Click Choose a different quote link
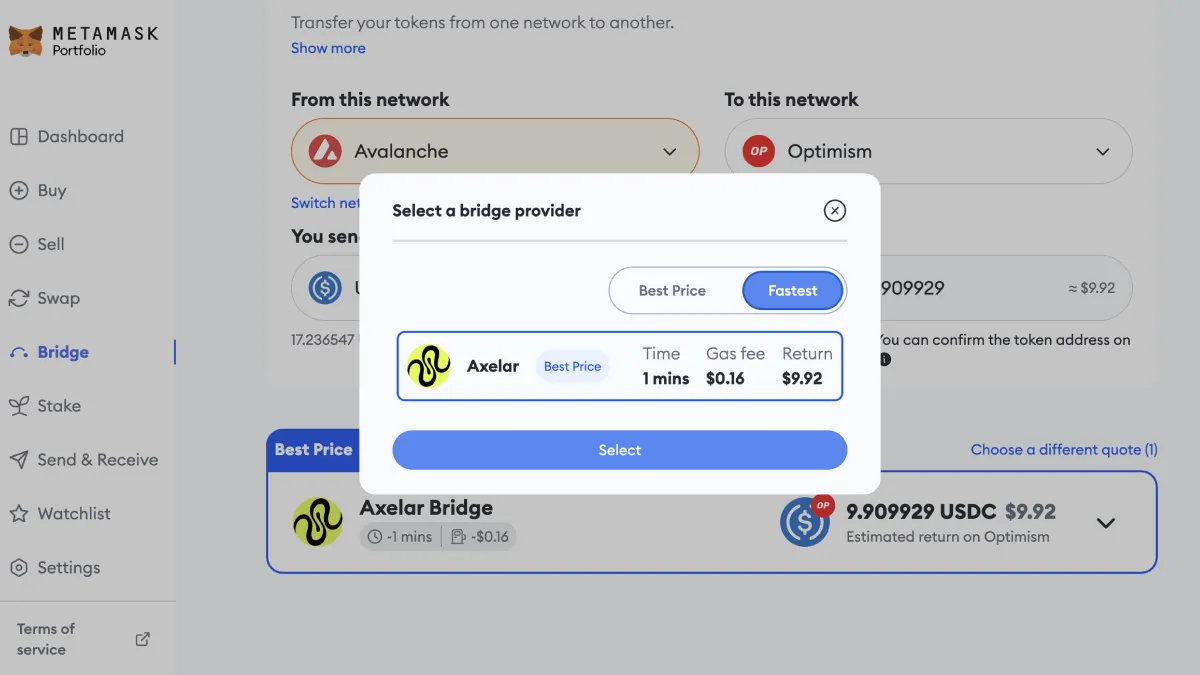This screenshot has height=675, width=1200. pos(1064,450)
